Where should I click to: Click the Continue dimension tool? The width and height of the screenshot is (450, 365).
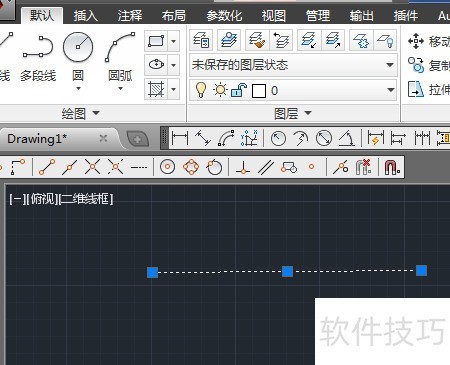(422, 138)
